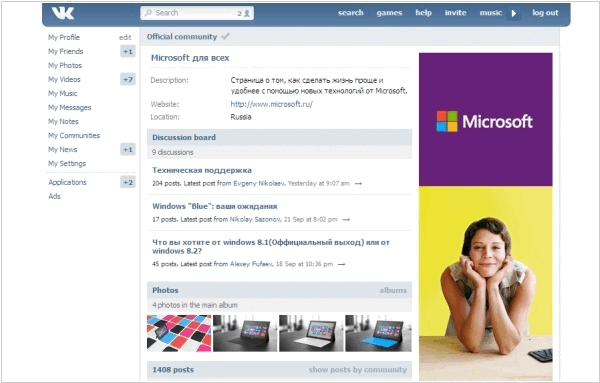The image size is (600, 383).
Task: Show the albums link in Photos section
Action: pos(393,290)
